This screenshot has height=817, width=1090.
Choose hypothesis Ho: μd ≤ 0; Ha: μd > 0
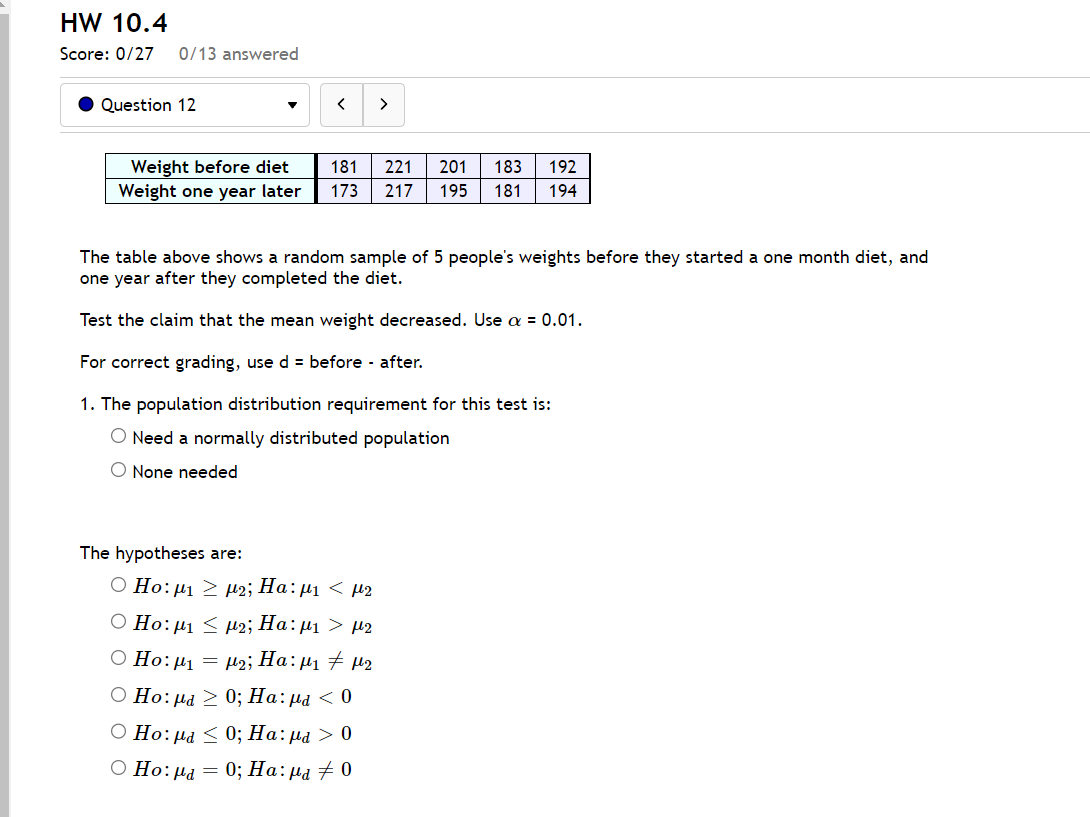pyautogui.click(x=118, y=731)
